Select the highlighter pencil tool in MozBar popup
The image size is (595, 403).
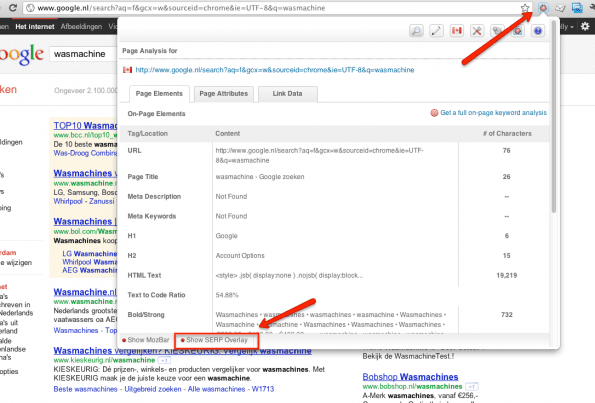click(436, 30)
